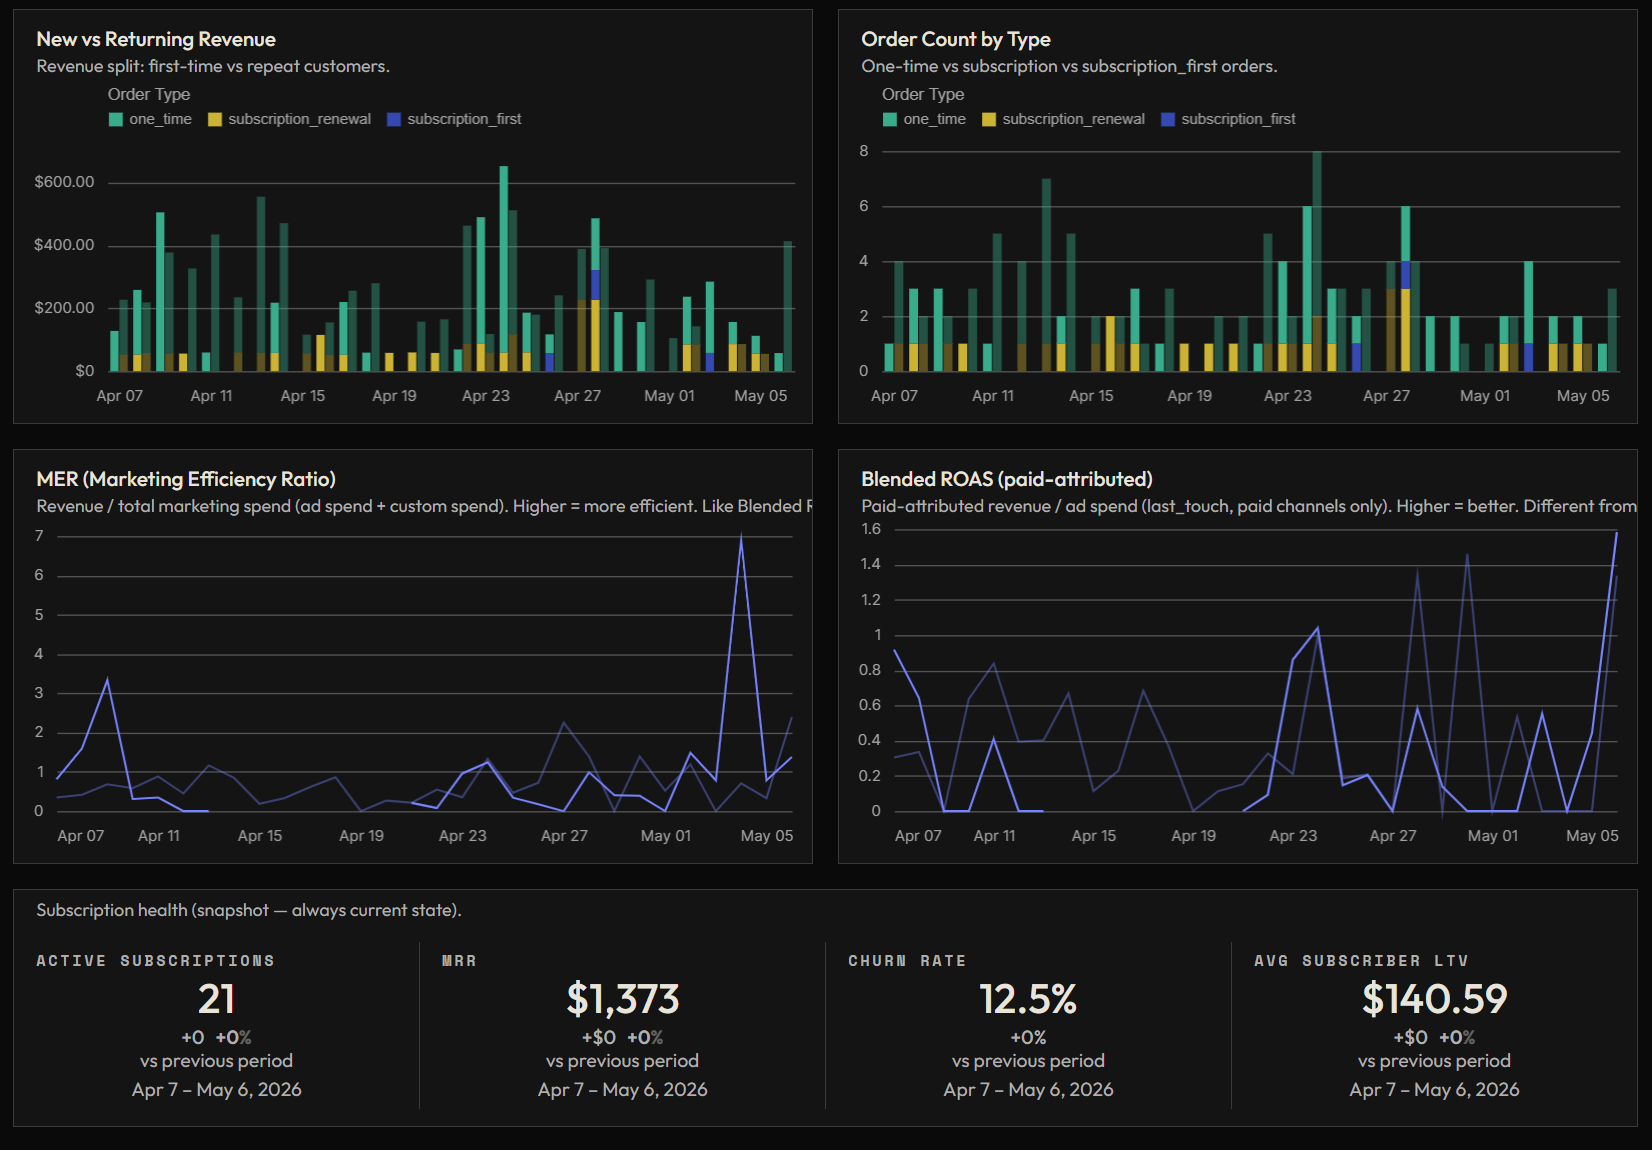This screenshot has height=1150, width=1652.
Task: Click the one_time green swatch in Revenue legend
Action: pos(116,119)
